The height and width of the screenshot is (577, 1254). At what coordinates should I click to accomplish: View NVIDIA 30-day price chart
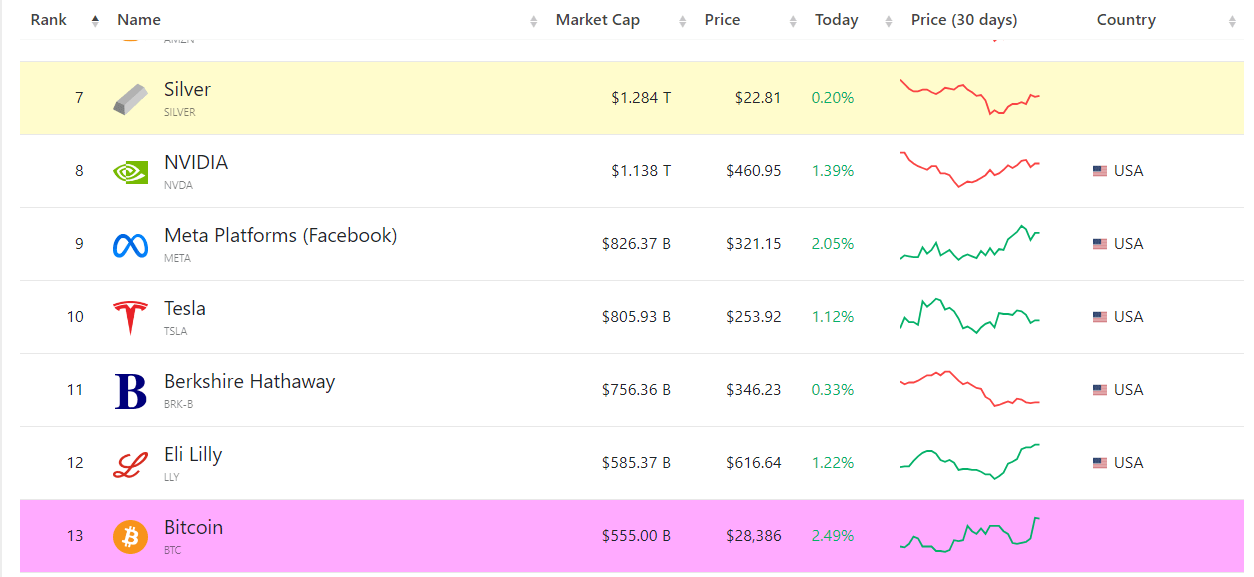pos(970,169)
